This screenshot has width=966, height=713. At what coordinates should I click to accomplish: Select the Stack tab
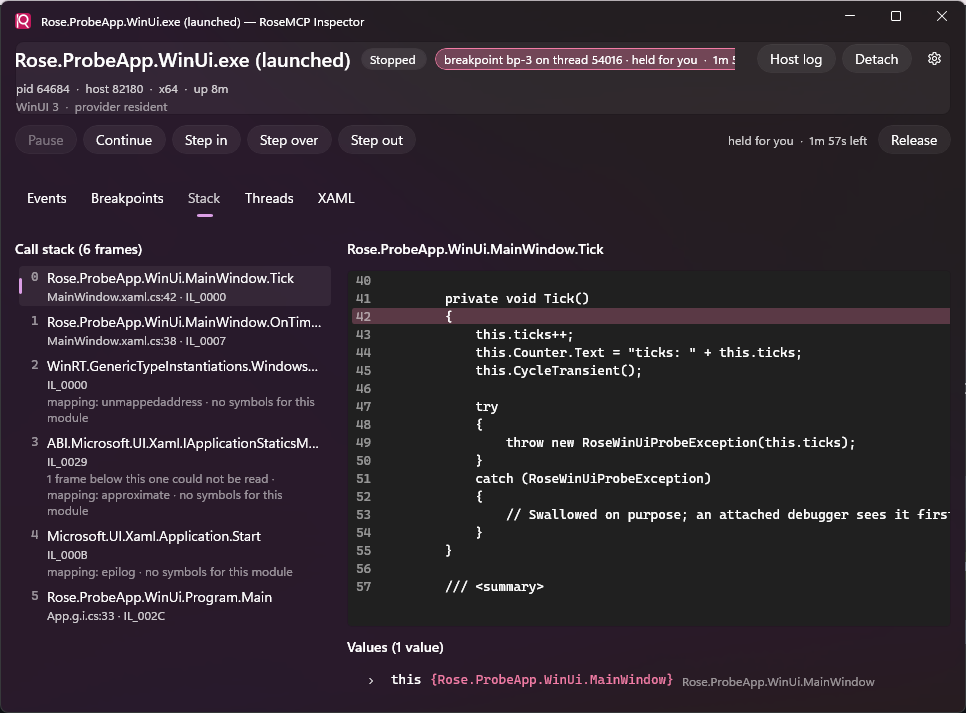(x=204, y=198)
